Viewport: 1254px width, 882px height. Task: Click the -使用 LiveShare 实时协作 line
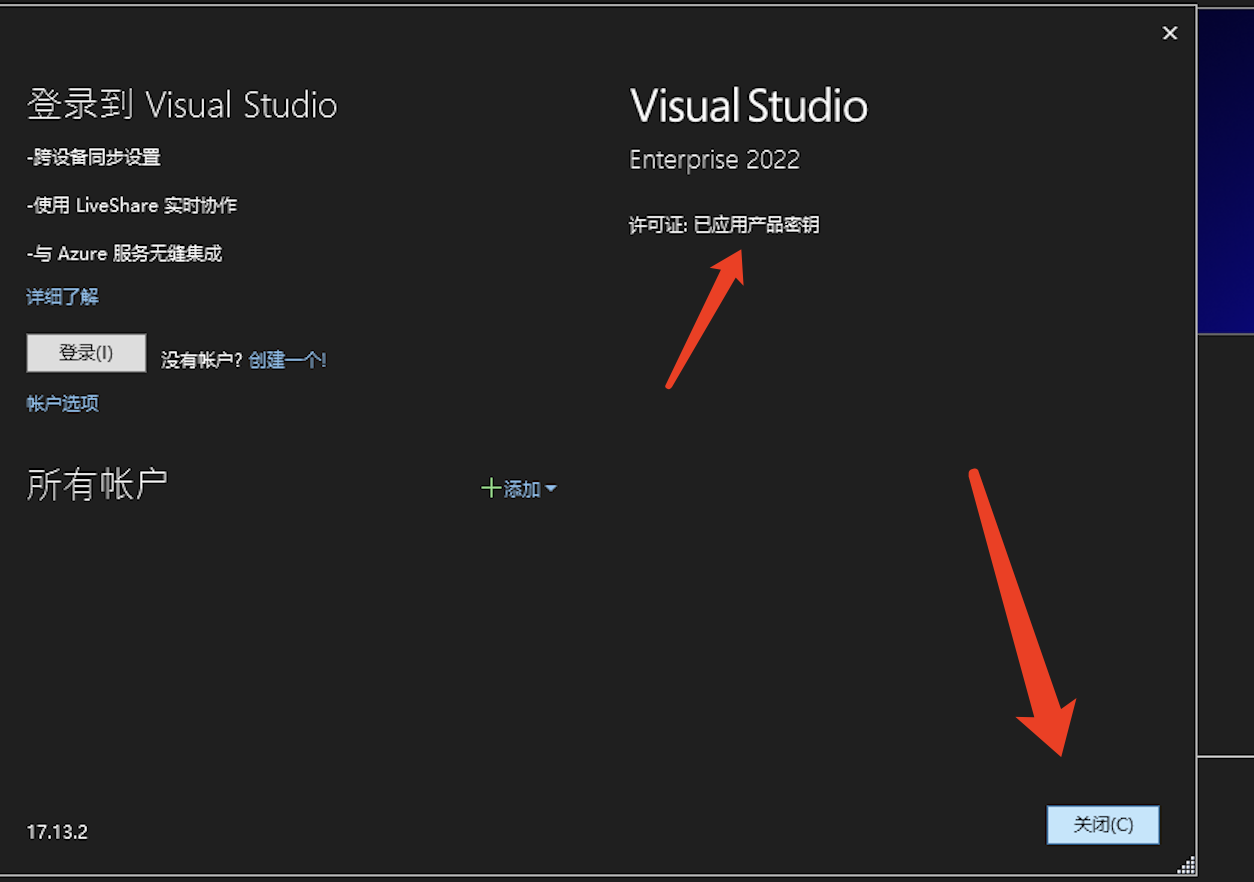[132, 206]
